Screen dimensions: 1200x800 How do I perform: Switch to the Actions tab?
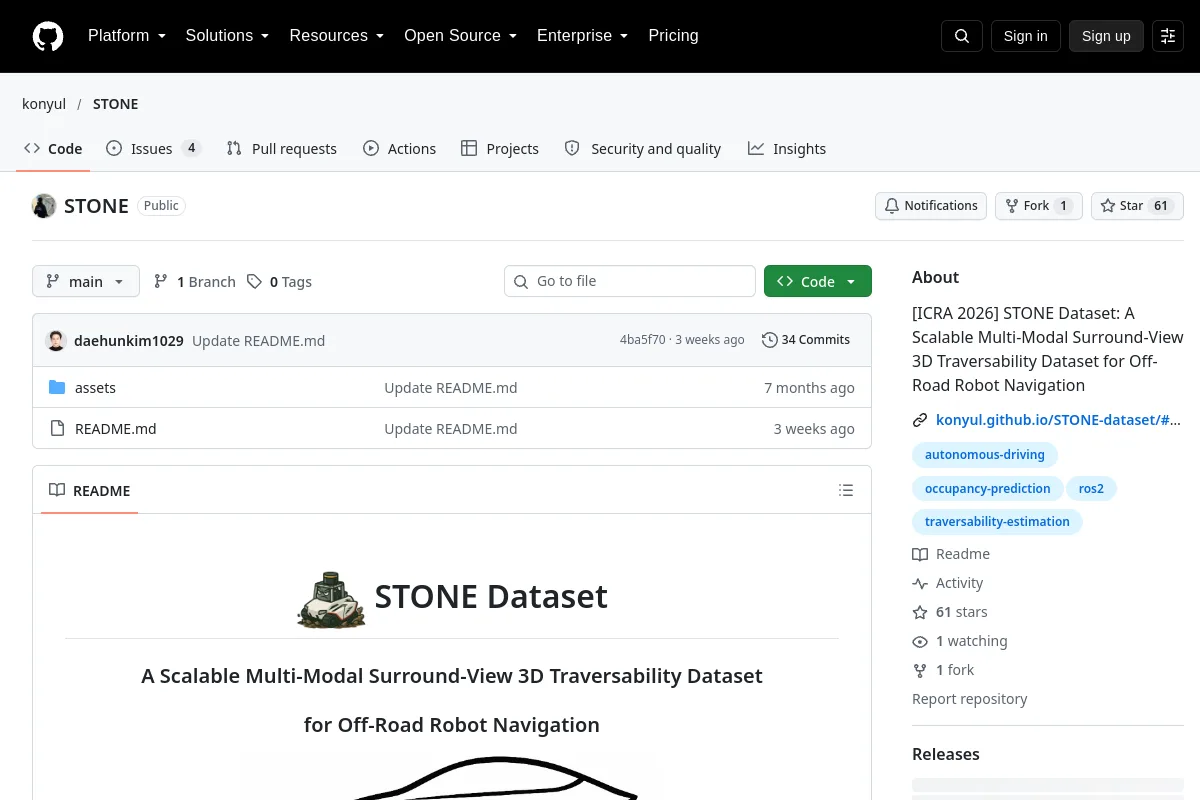[400, 149]
